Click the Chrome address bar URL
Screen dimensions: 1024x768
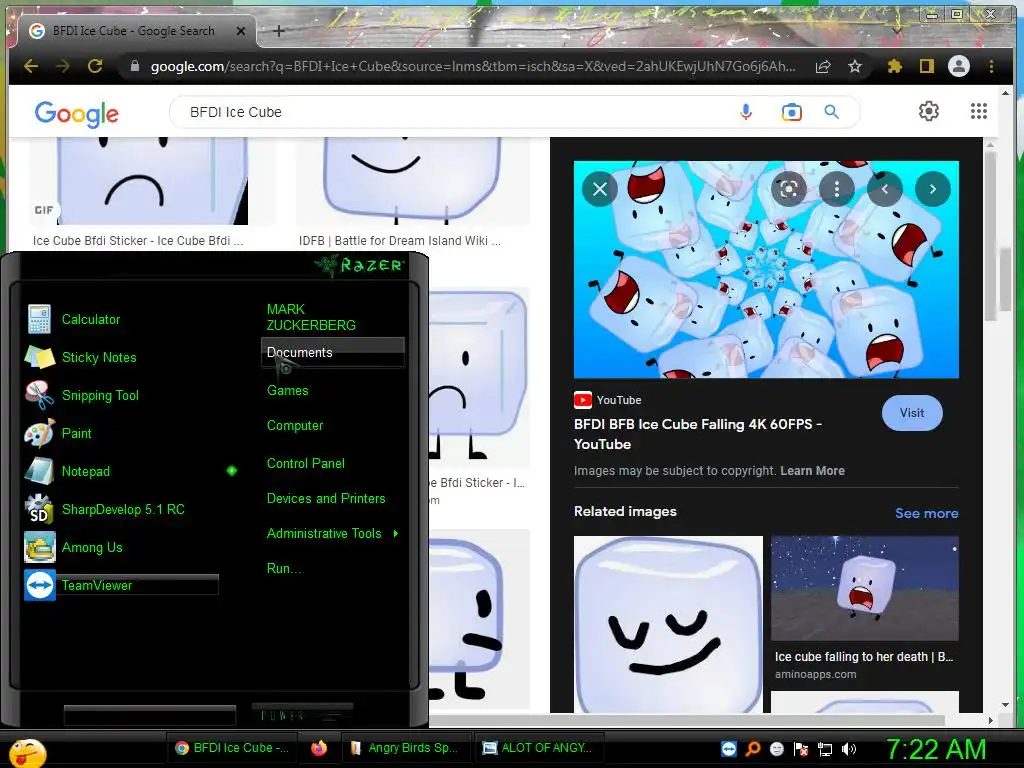coord(473,66)
